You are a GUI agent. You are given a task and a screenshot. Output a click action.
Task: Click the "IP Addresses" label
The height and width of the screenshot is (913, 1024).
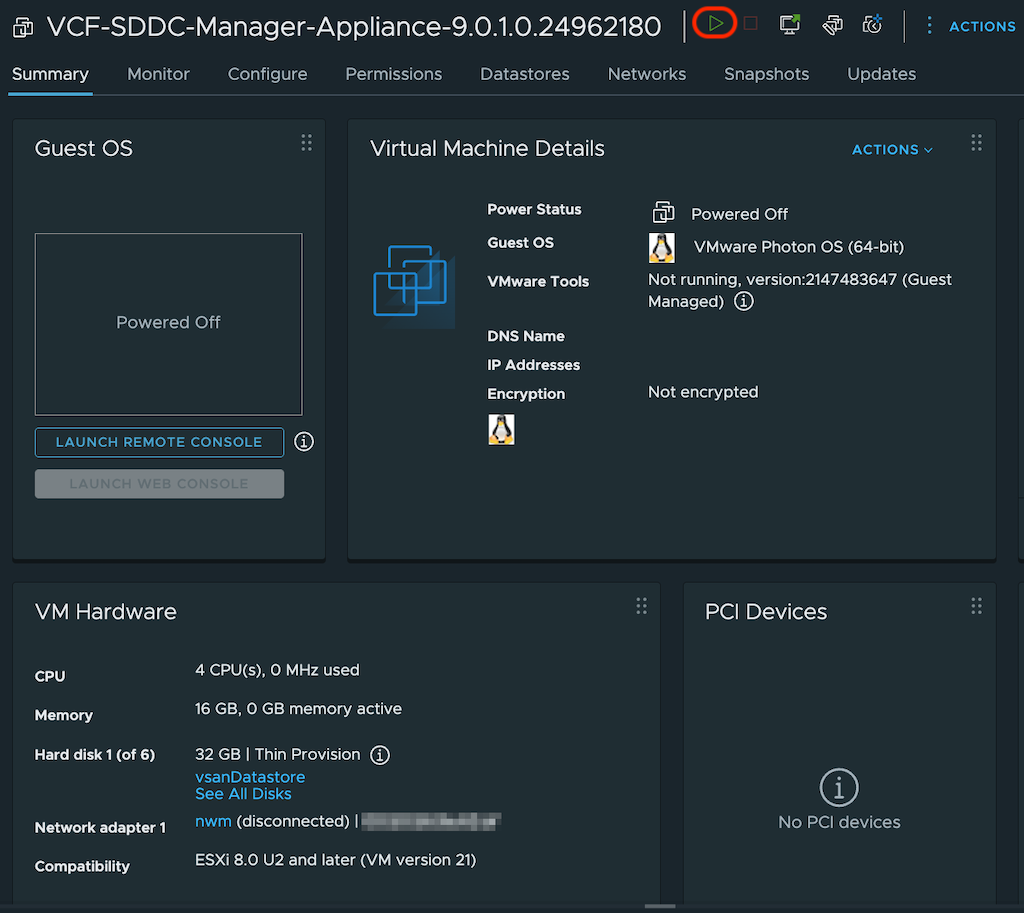534,365
